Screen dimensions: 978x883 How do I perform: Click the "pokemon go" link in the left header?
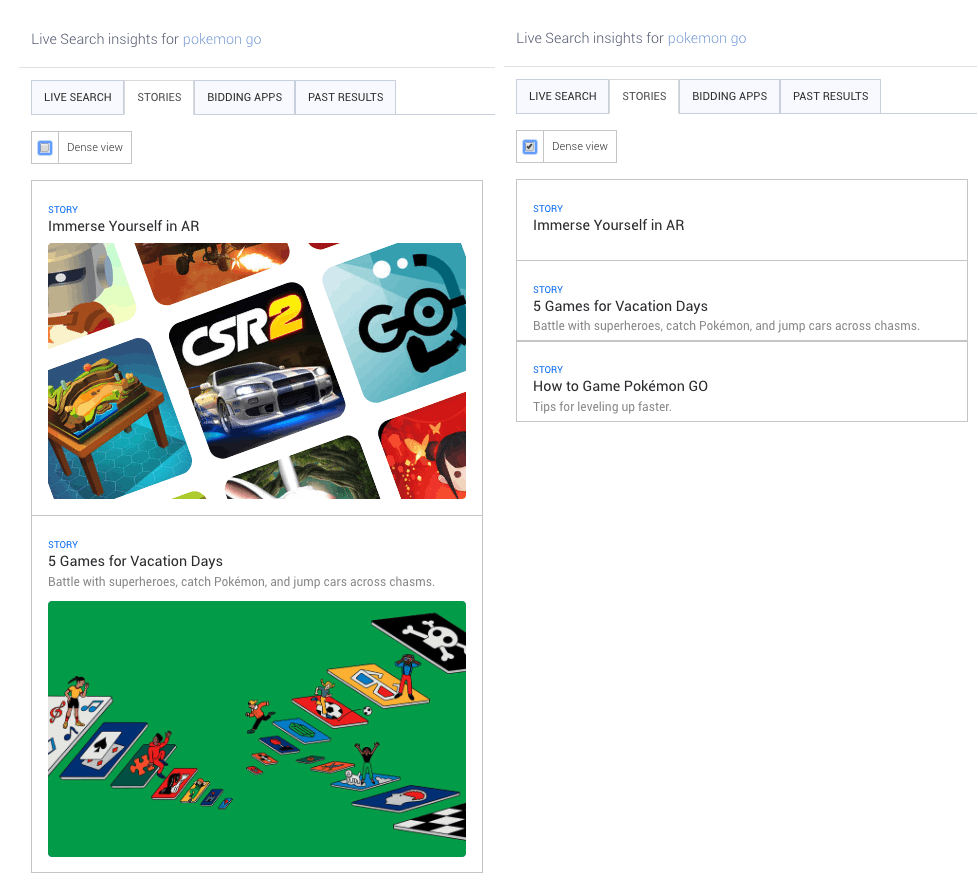pyautogui.click(x=221, y=40)
